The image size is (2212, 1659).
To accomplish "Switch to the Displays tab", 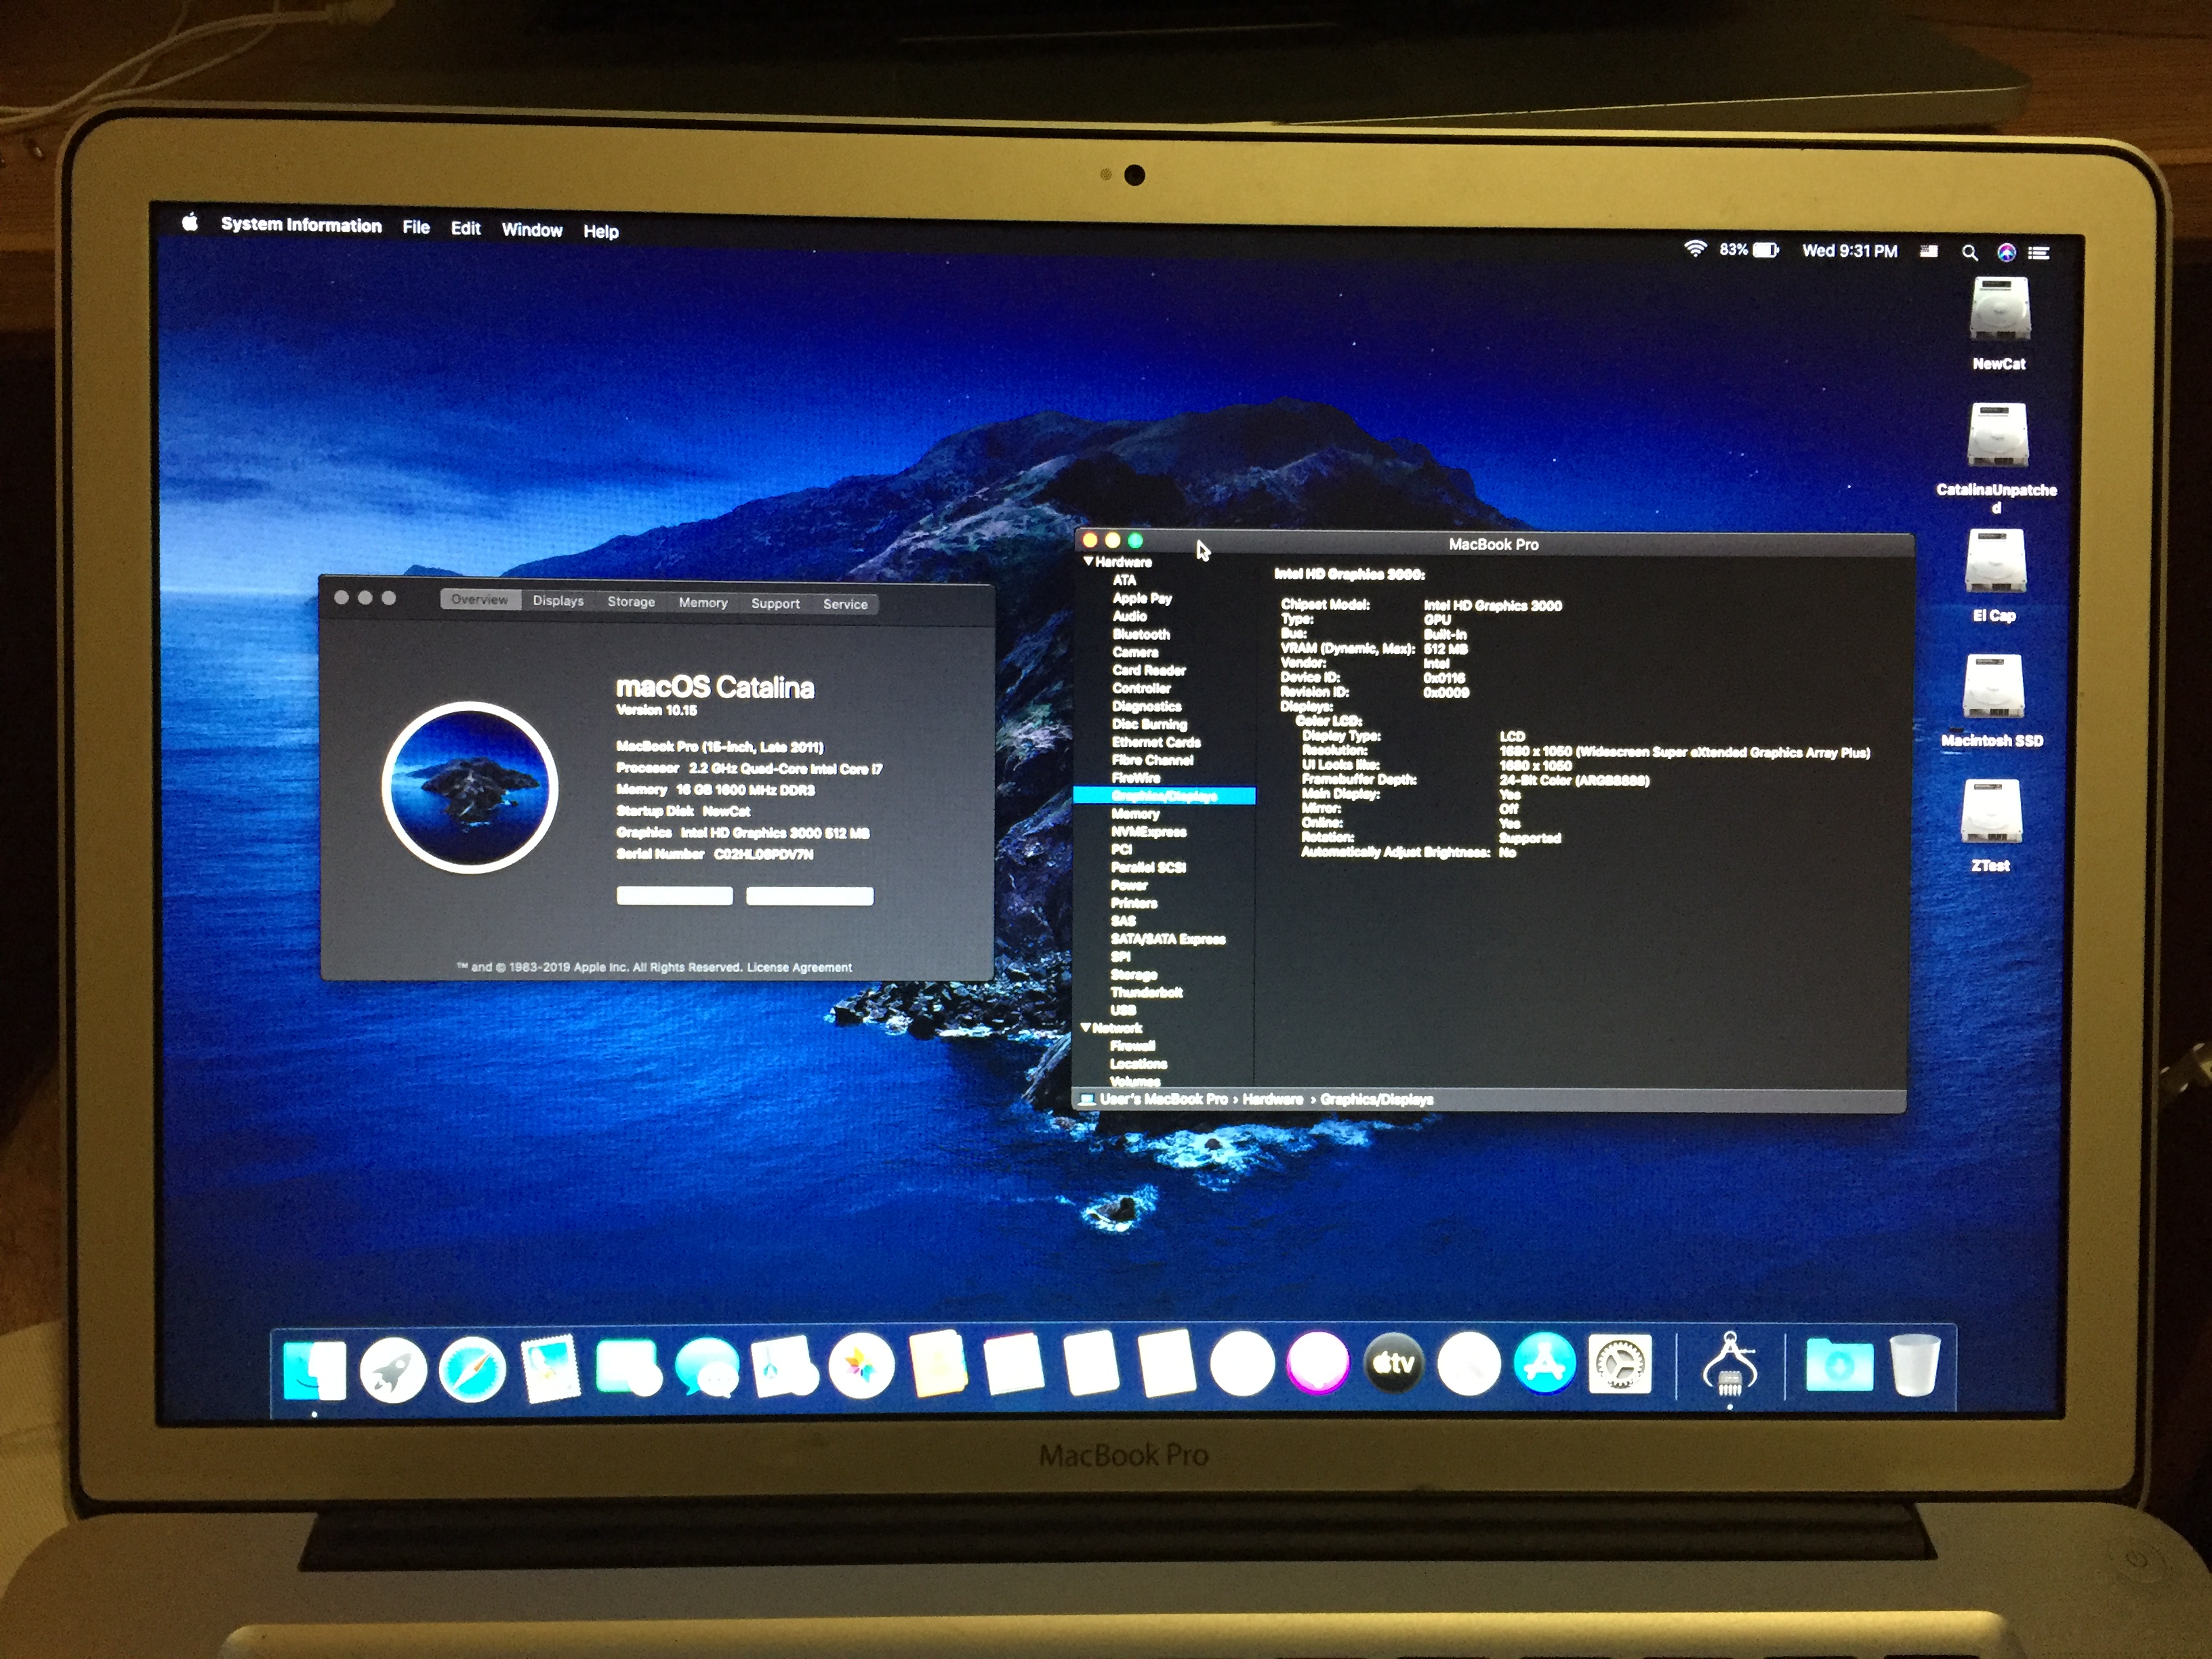I will click(558, 601).
